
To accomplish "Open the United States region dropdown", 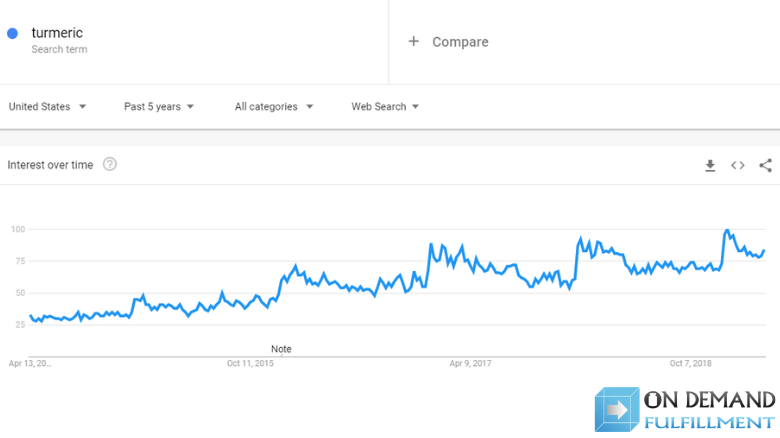I will pos(48,106).
